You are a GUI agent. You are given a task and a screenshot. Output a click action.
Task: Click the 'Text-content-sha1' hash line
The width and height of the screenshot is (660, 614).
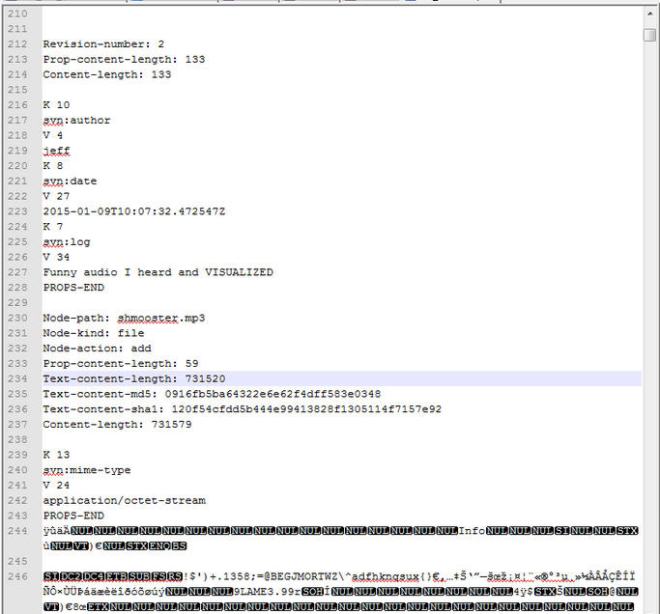click(x=242, y=409)
